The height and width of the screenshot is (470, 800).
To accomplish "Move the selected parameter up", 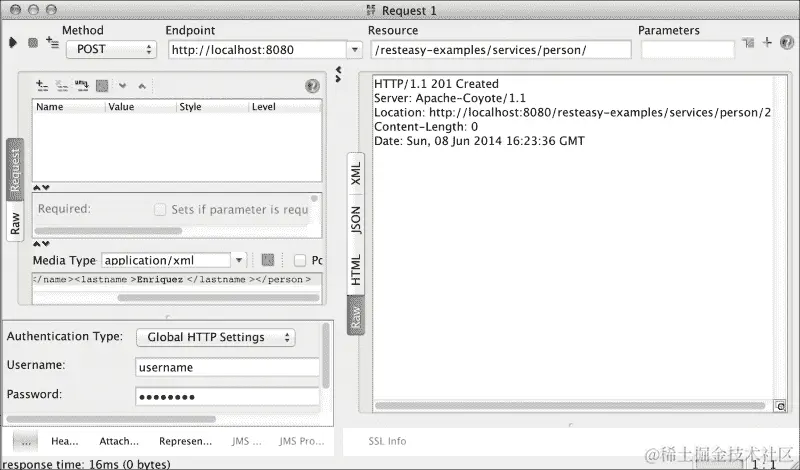I will [142, 86].
